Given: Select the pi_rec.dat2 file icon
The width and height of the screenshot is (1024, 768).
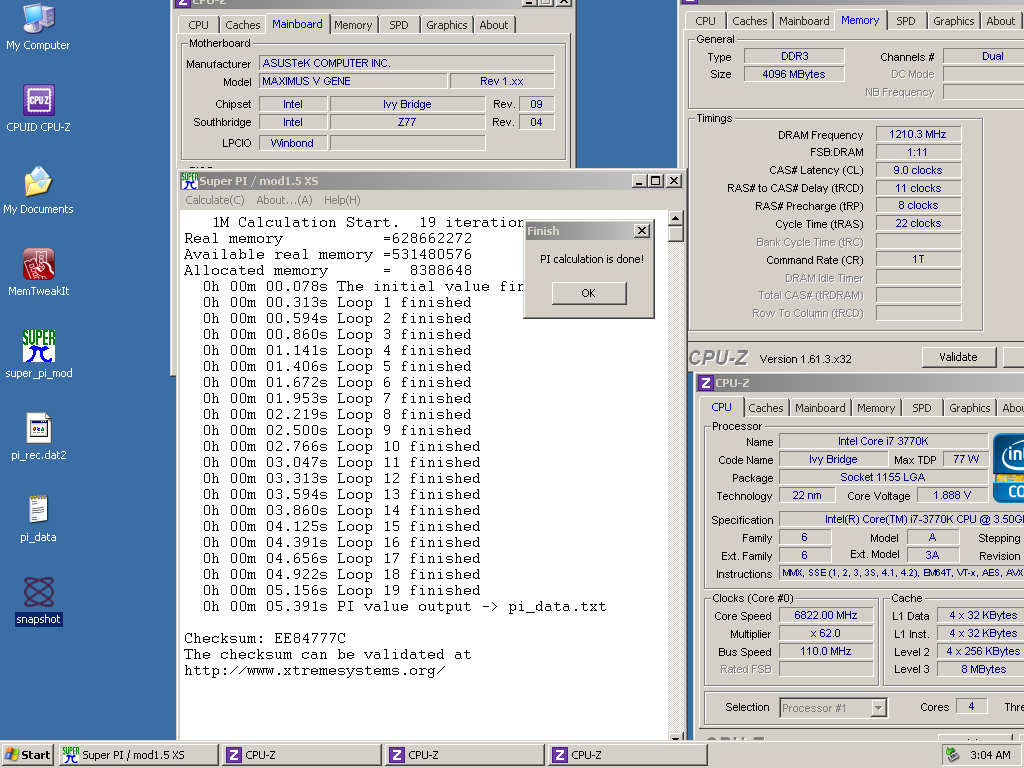Looking at the screenshot, I should [x=38, y=428].
